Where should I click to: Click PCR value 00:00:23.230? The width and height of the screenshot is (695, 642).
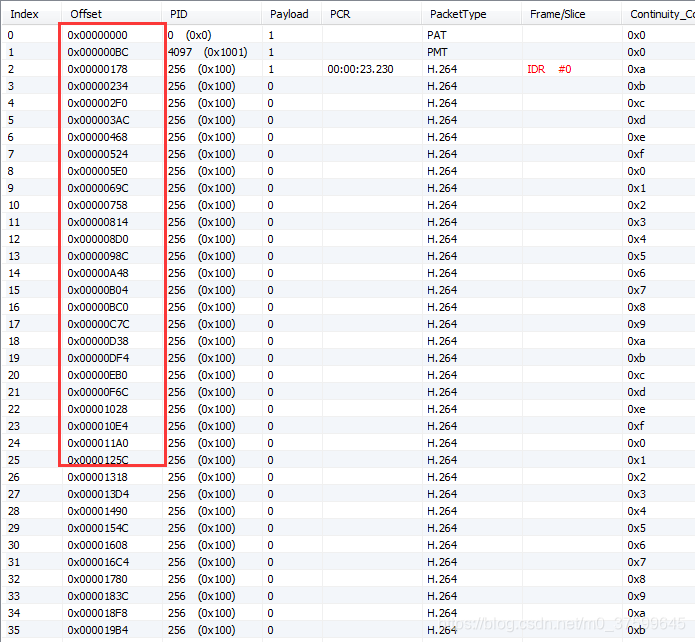pyautogui.click(x=360, y=69)
